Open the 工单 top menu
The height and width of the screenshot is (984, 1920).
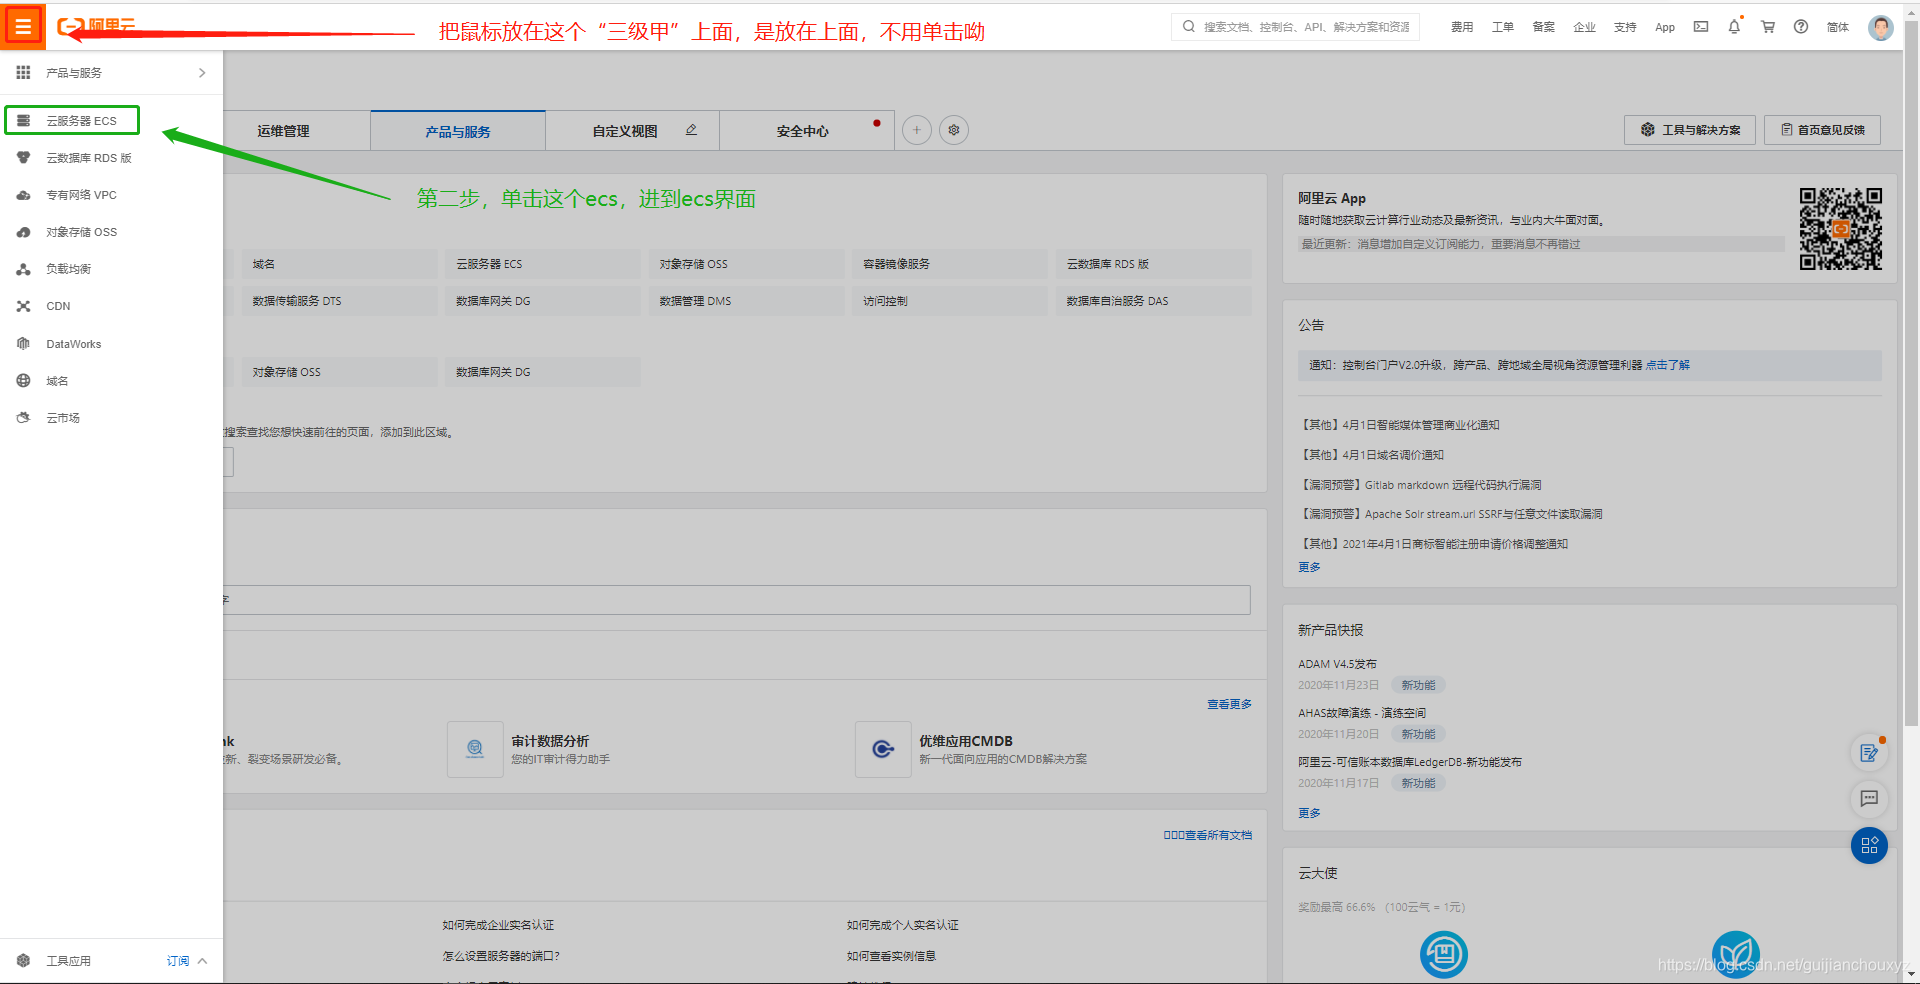[1503, 27]
